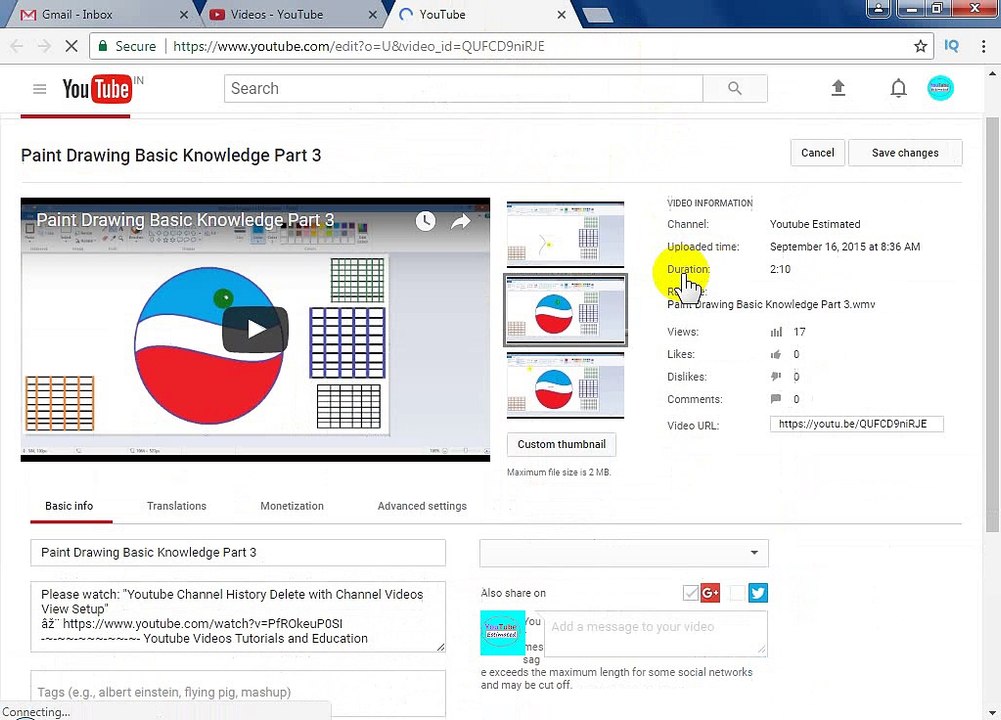
Task: Click the raw file name .wmv text
Action: coord(771,304)
